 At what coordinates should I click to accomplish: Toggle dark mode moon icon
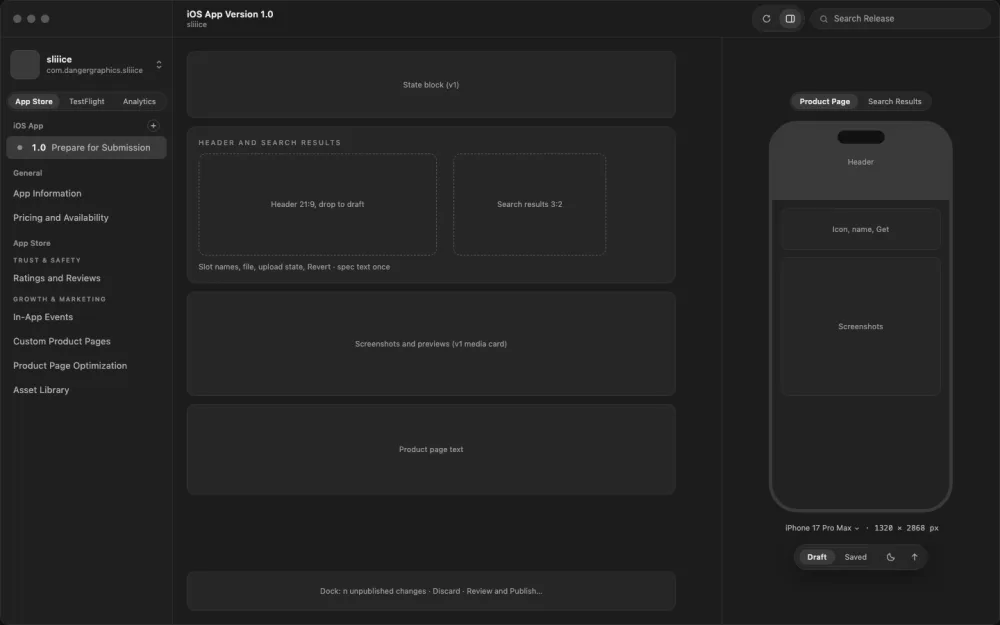click(x=890, y=557)
